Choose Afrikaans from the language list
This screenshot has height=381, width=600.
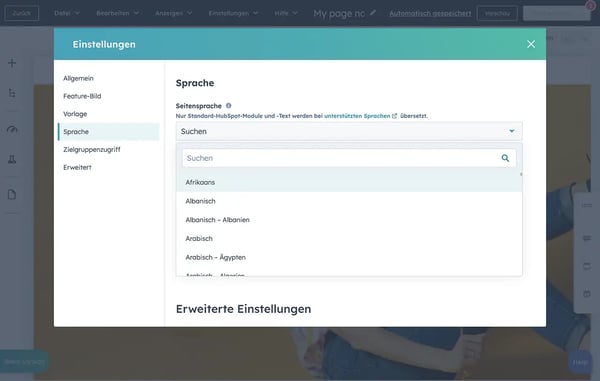point(349,182)
